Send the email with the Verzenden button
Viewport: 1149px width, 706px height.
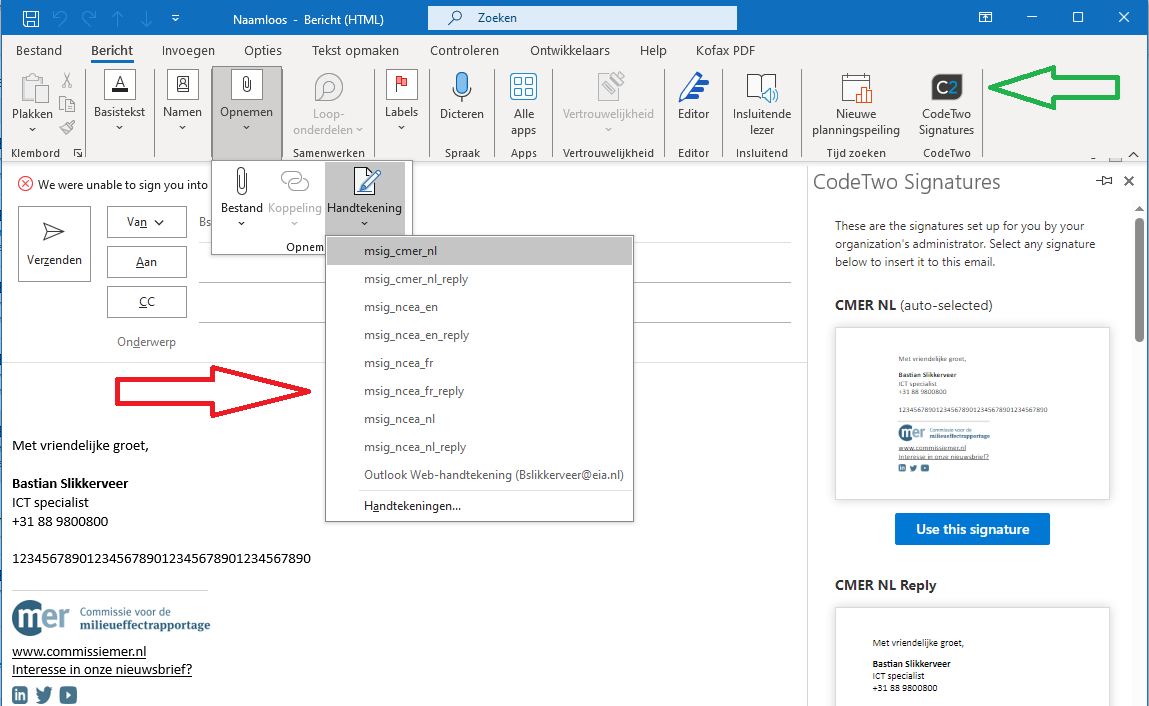[54, 243]
